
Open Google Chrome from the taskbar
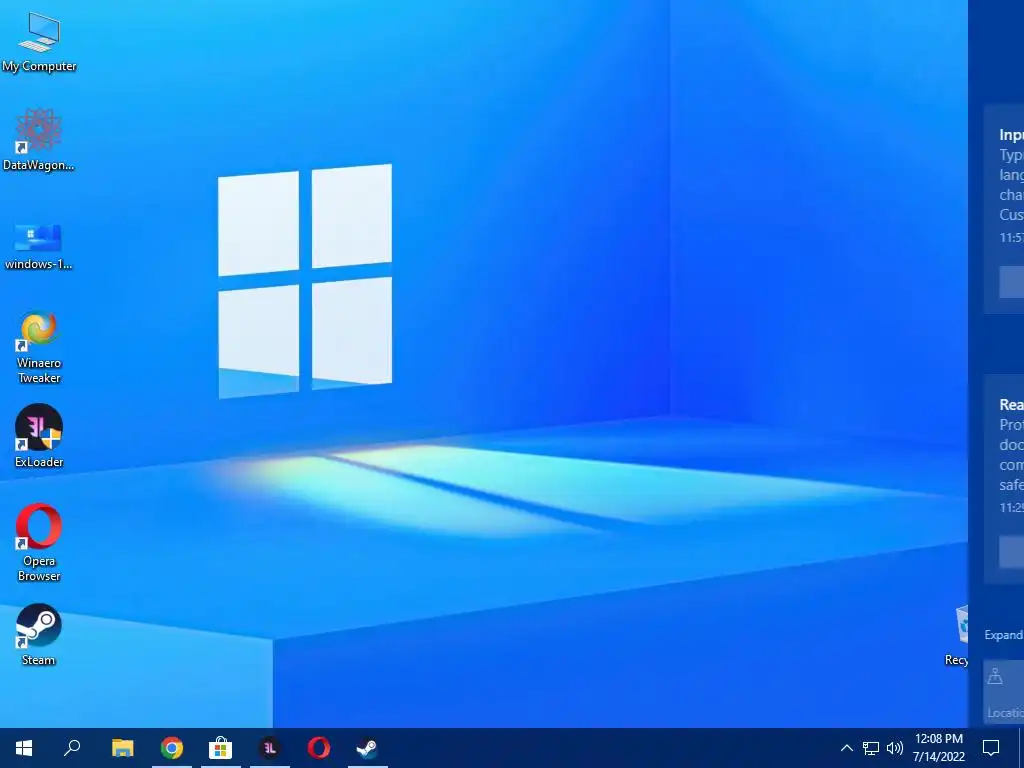coord(172,748)
